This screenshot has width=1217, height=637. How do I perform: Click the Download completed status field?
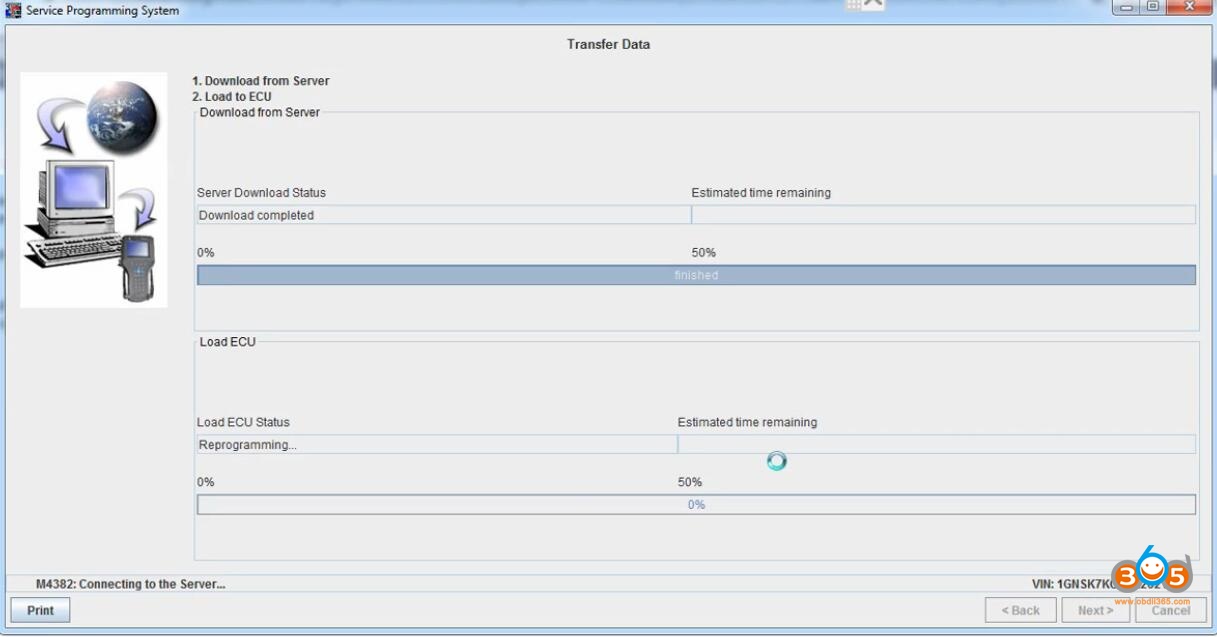click(440, 214)
